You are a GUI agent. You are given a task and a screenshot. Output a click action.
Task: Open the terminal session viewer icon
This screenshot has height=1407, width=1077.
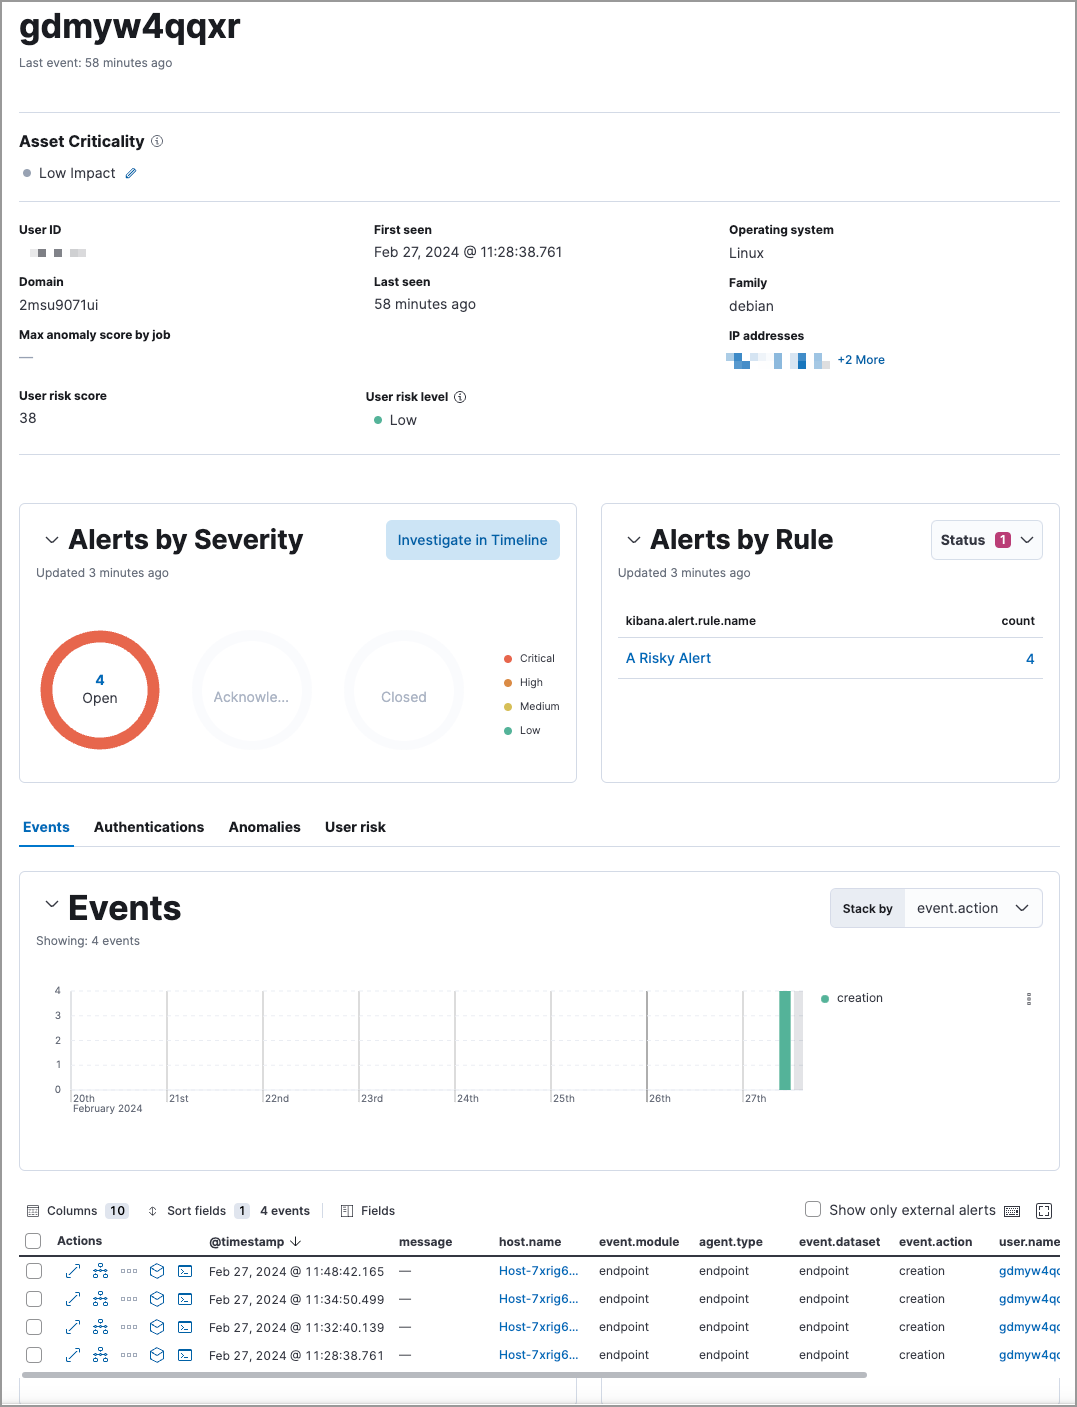coord(185,1271)
